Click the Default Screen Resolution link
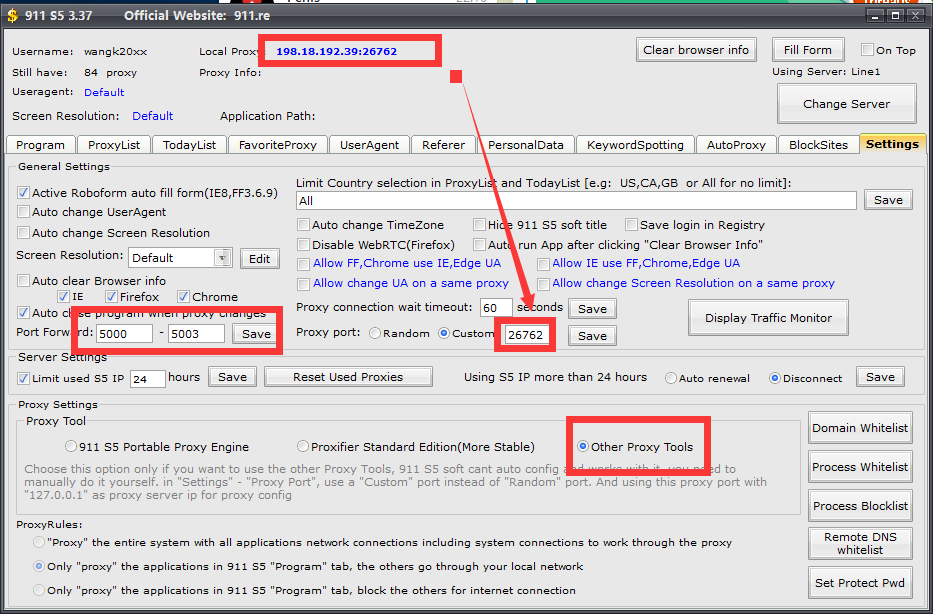933x614 pixels. coord(152,116)
